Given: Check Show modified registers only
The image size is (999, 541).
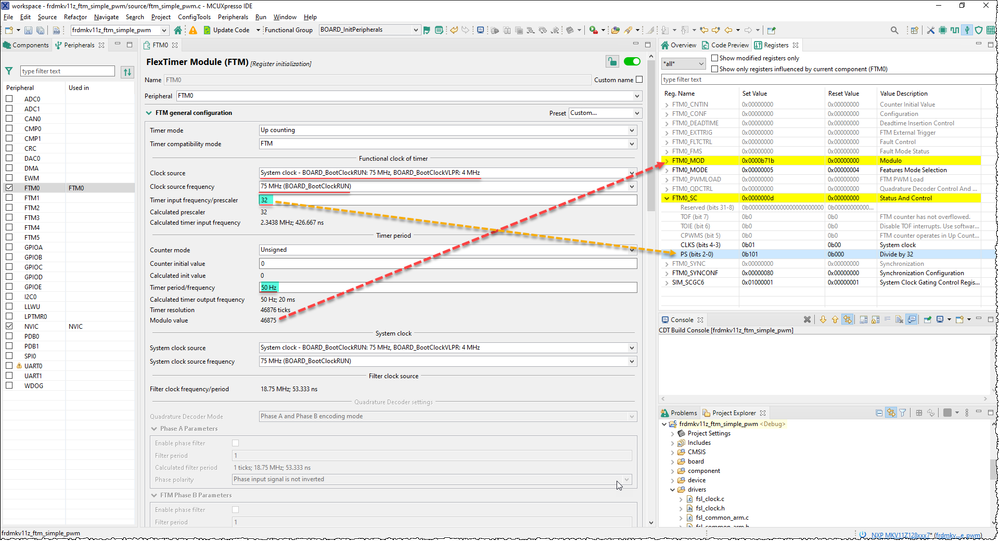Looking at the screenshot, I should tap(714, 58).
